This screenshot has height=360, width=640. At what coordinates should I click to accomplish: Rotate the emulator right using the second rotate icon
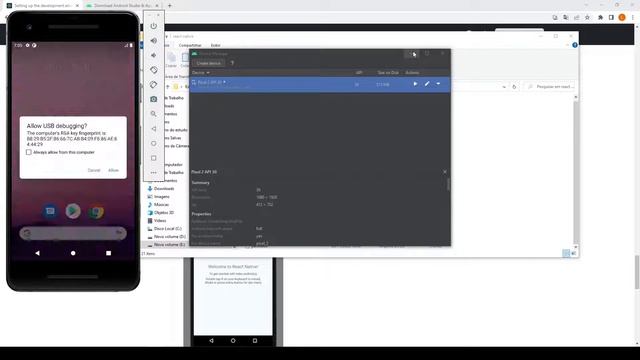coord(153,84)
